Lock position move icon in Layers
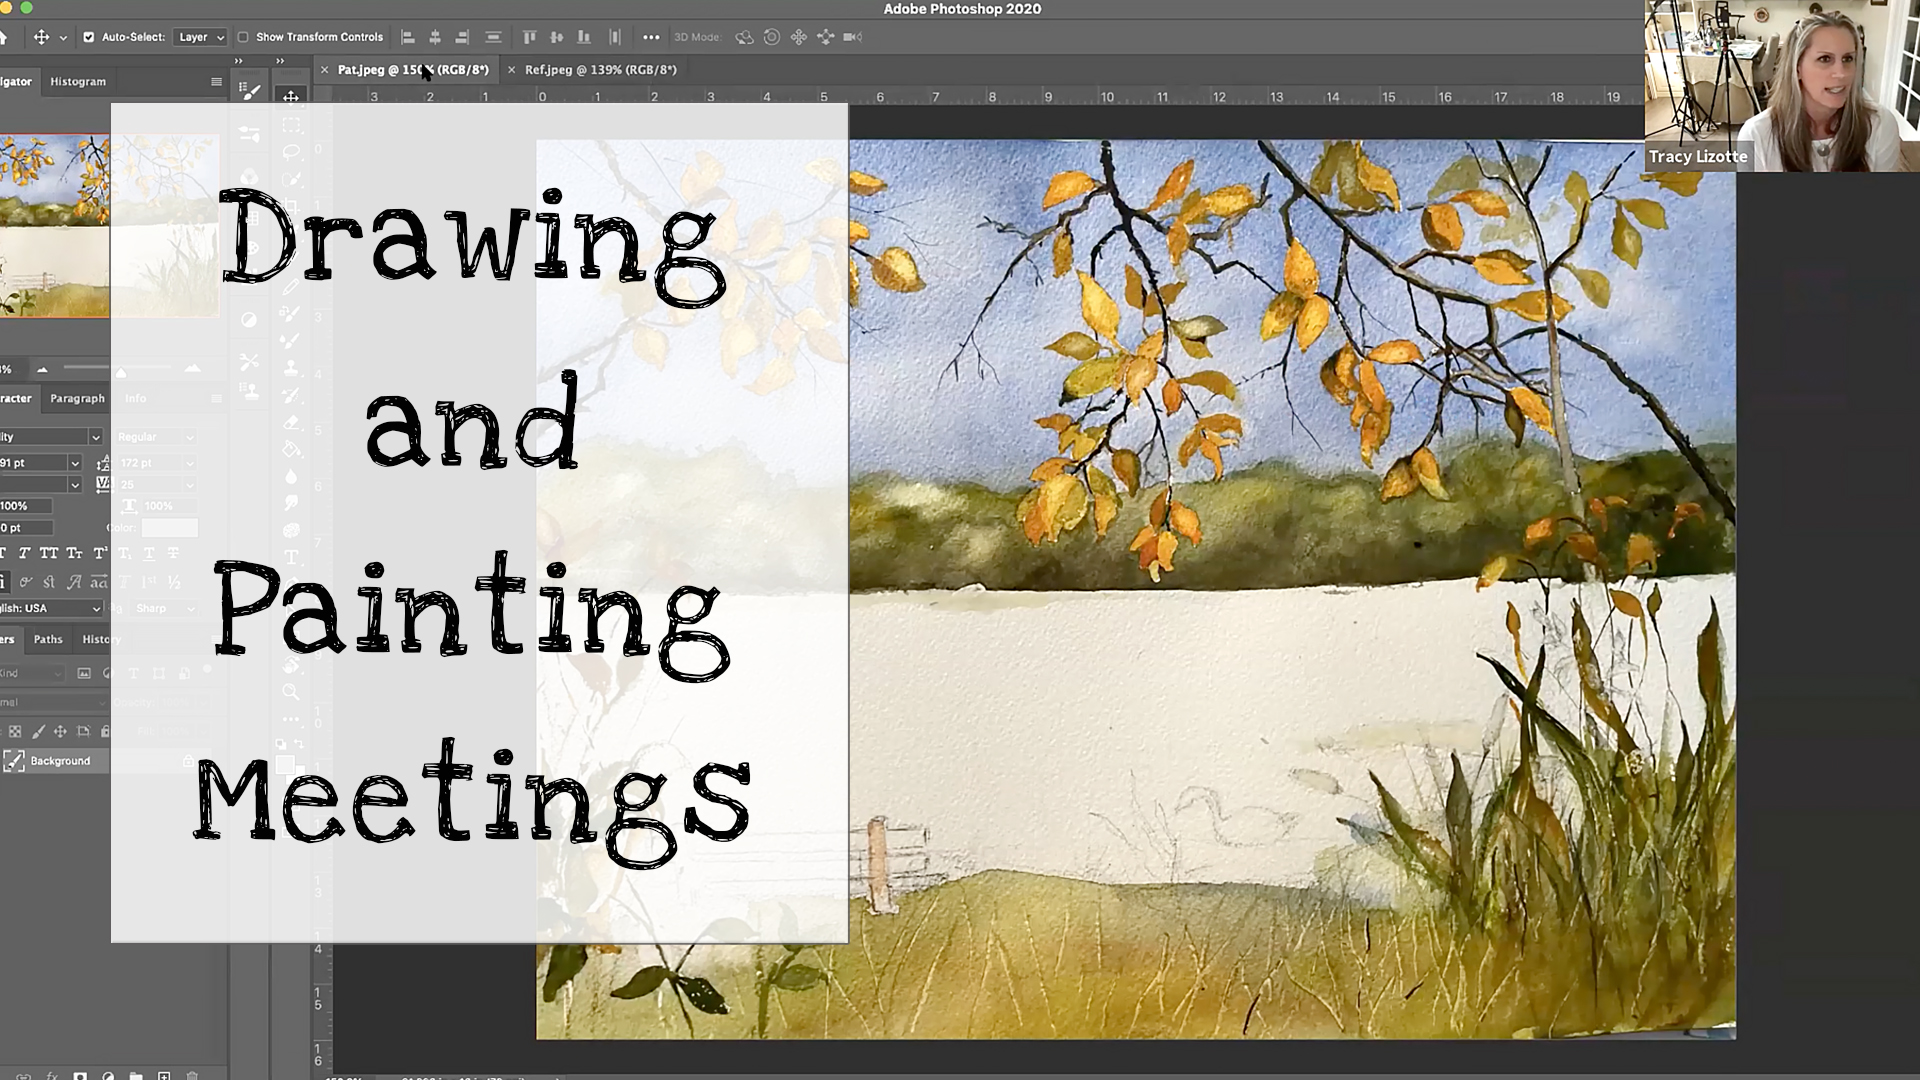 tap(60, 732)
